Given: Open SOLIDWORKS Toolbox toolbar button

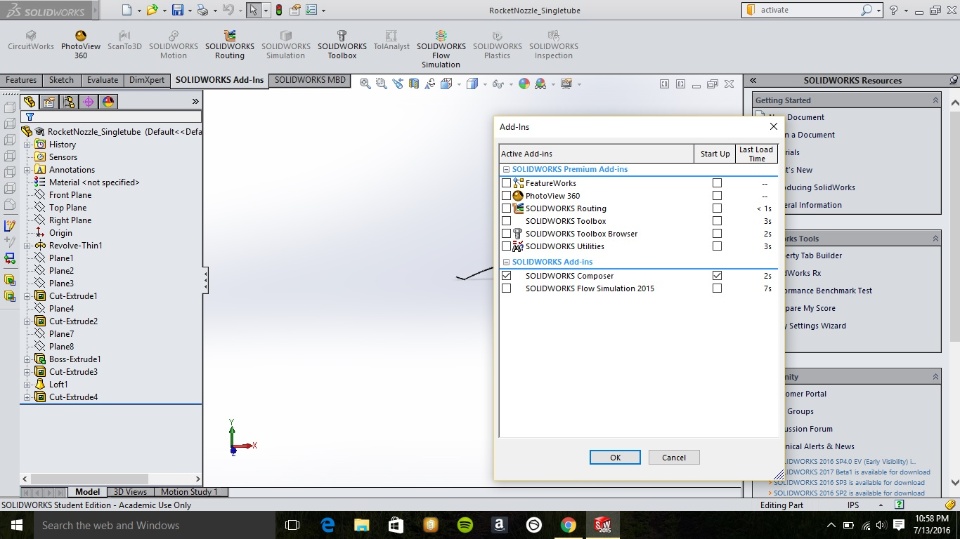Looking at the screenshot, I should point(342,45).
